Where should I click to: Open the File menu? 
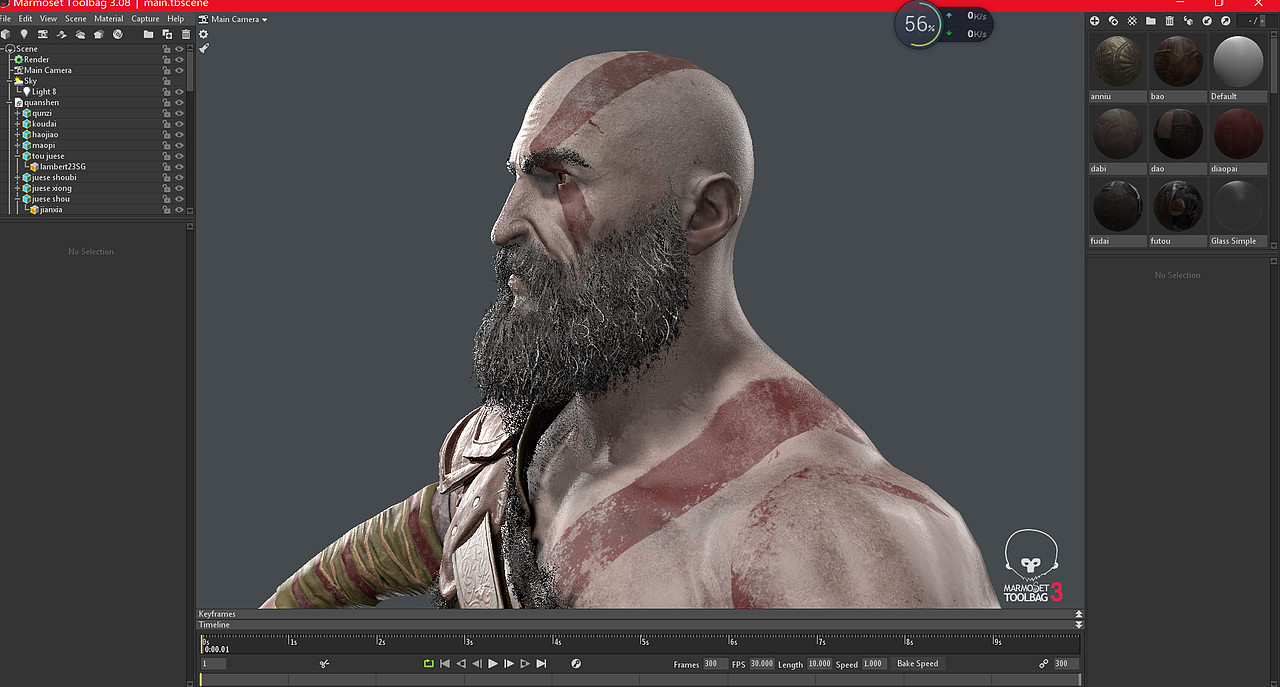(x=6, y=19)
